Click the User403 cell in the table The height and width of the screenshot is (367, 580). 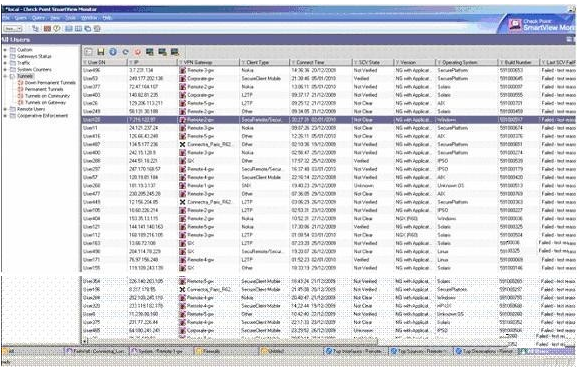(105, 95)
